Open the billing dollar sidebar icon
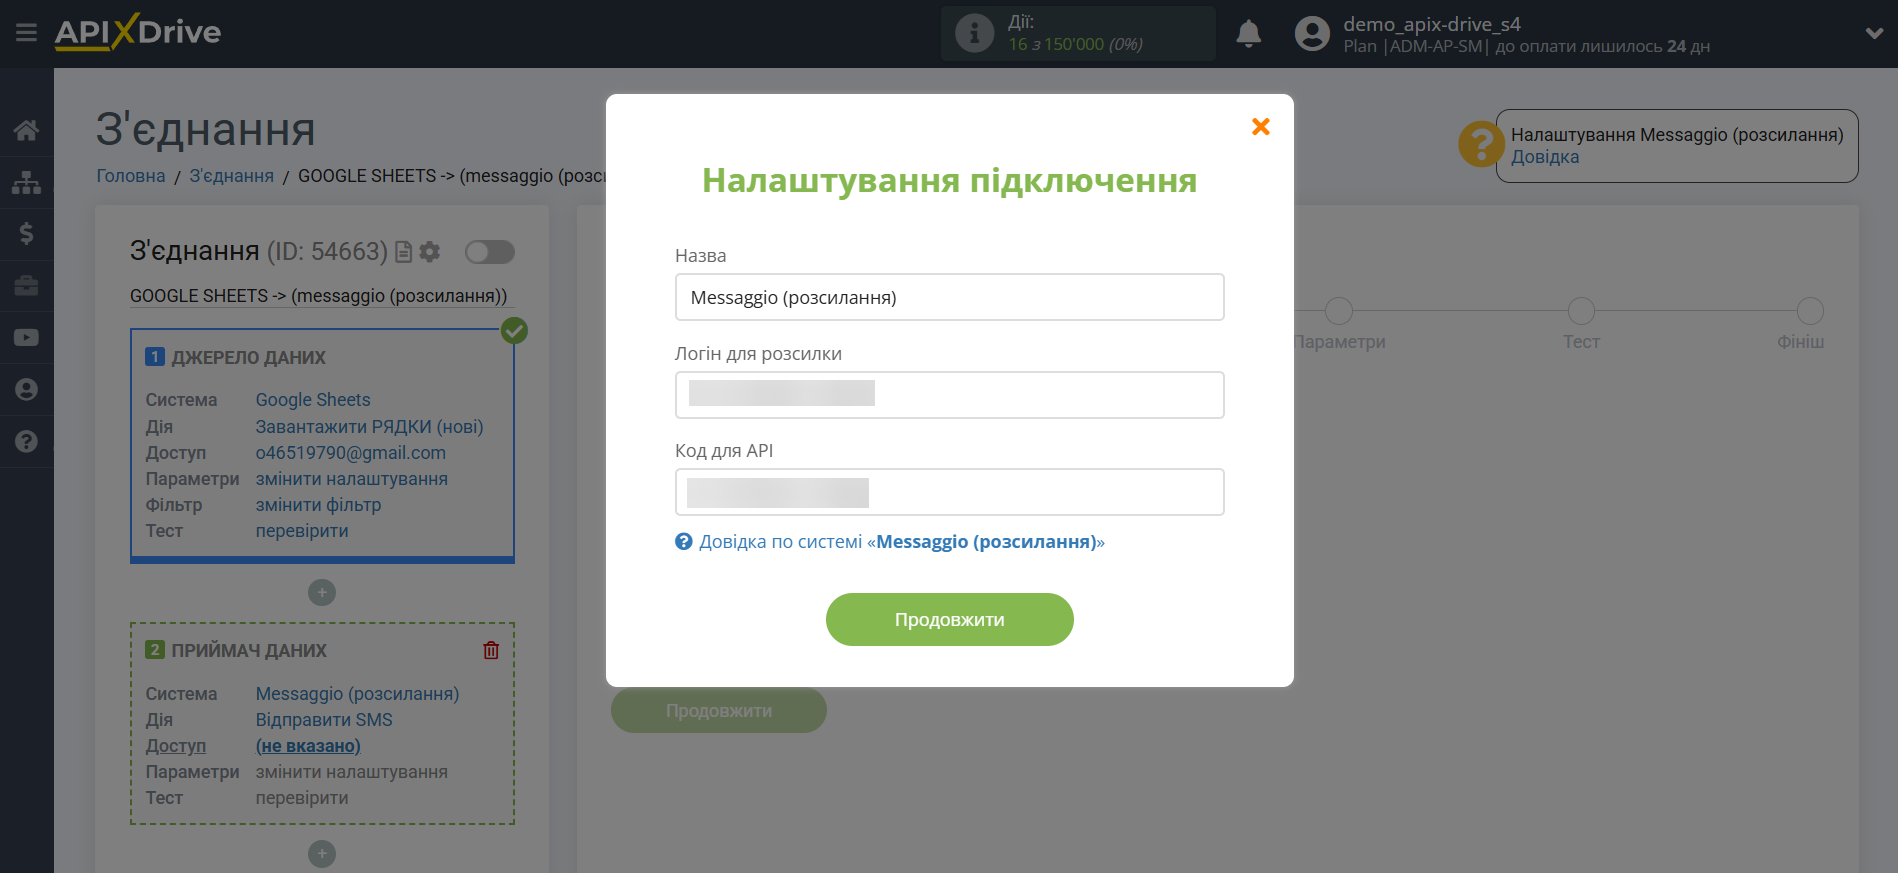The width and height of the screenshot is (1898, 873). click(27, 234)
